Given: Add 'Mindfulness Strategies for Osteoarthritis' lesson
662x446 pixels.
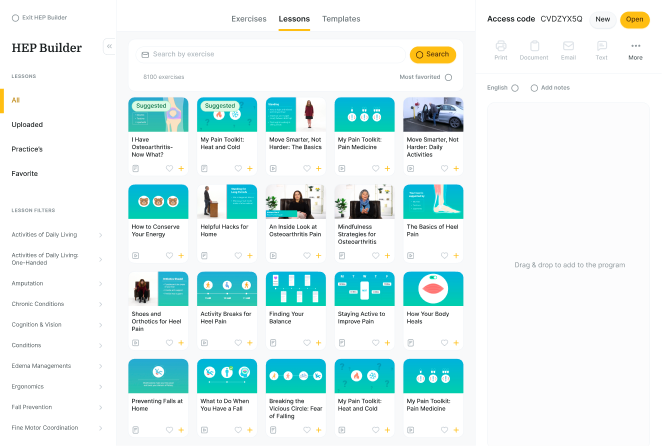Looking at the screenshot, I should pyautogui.click(x=388, y=256).
